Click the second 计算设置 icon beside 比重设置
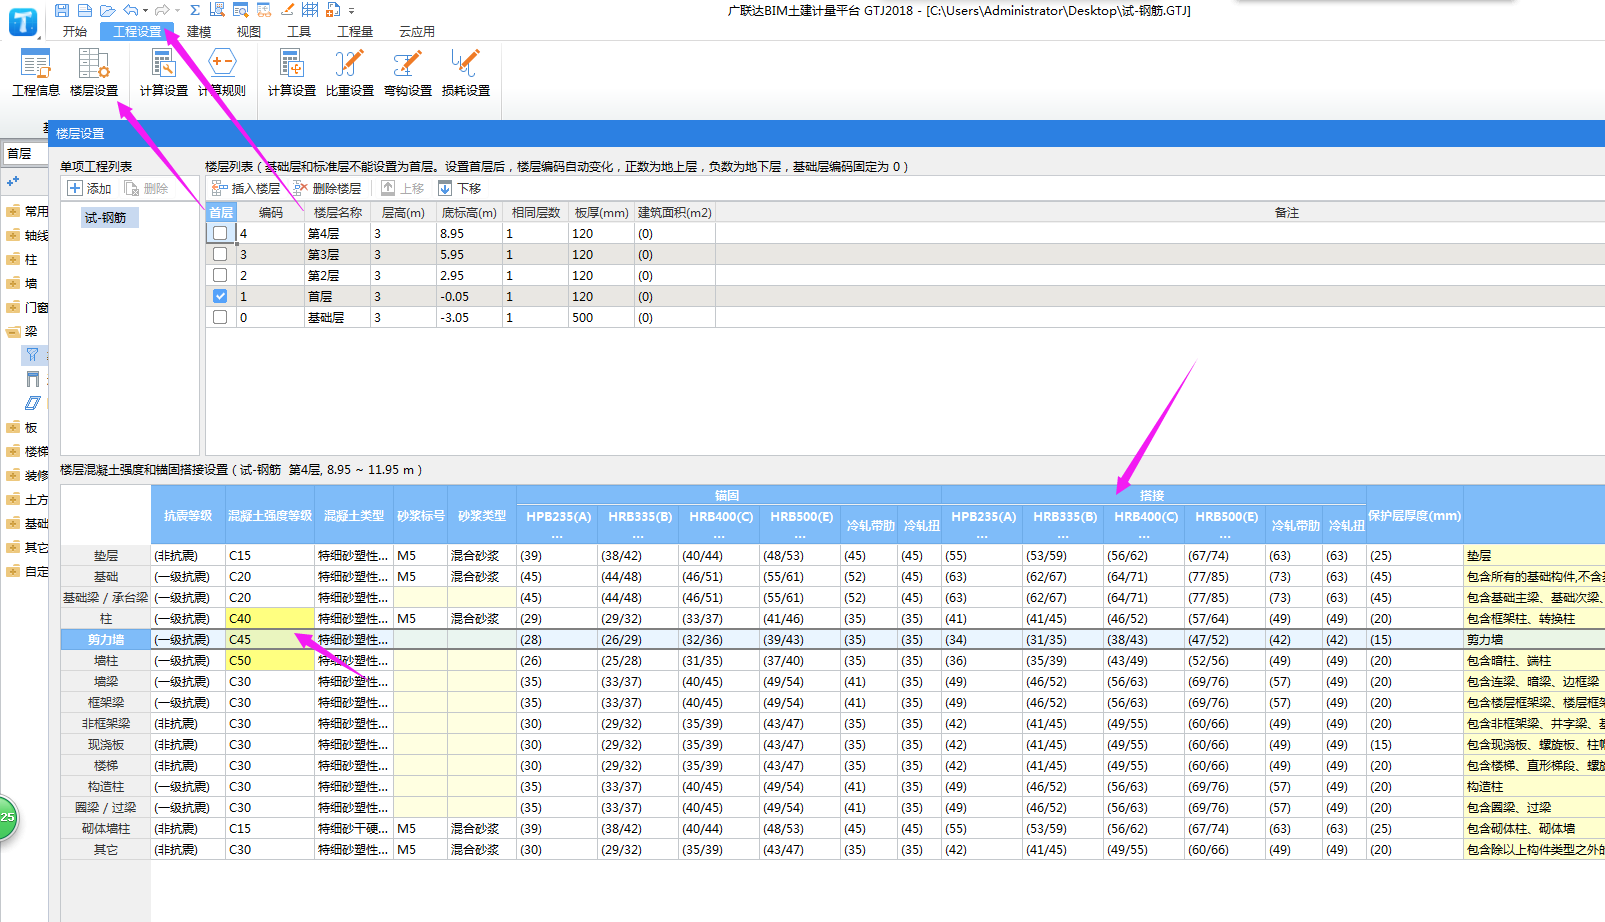 tap(292, 72)
